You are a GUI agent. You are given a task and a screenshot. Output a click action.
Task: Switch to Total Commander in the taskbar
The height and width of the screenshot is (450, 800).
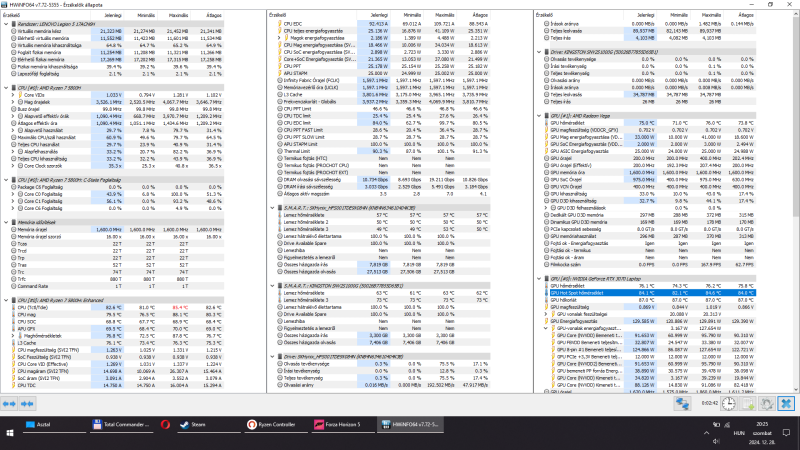tap(121, 424)
